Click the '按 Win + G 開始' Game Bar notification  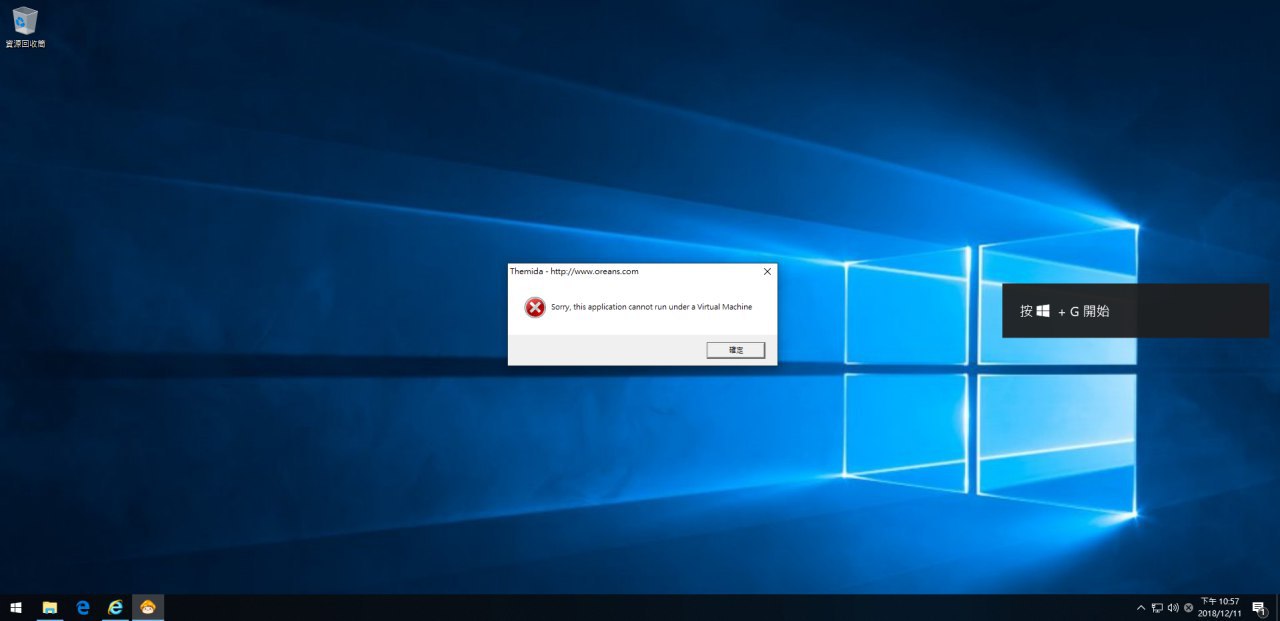pyautogui.click(x=1135, y=311)
